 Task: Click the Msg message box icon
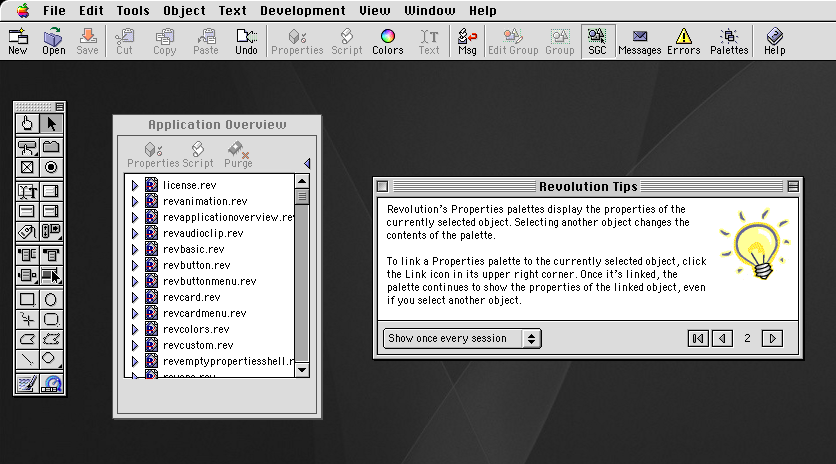[x=467, y=42]
